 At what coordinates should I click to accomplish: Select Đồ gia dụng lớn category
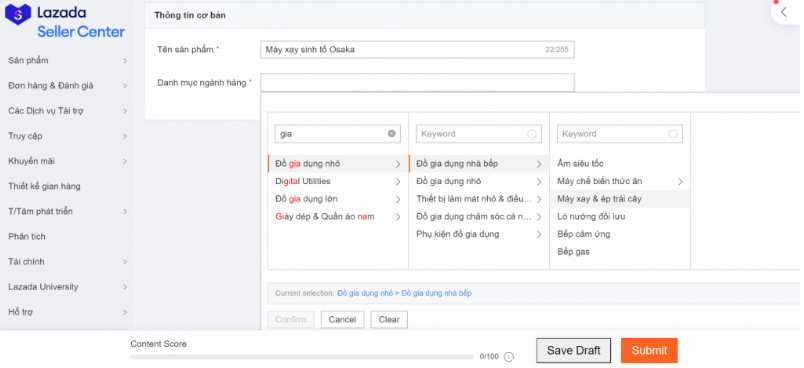[338, 198]
